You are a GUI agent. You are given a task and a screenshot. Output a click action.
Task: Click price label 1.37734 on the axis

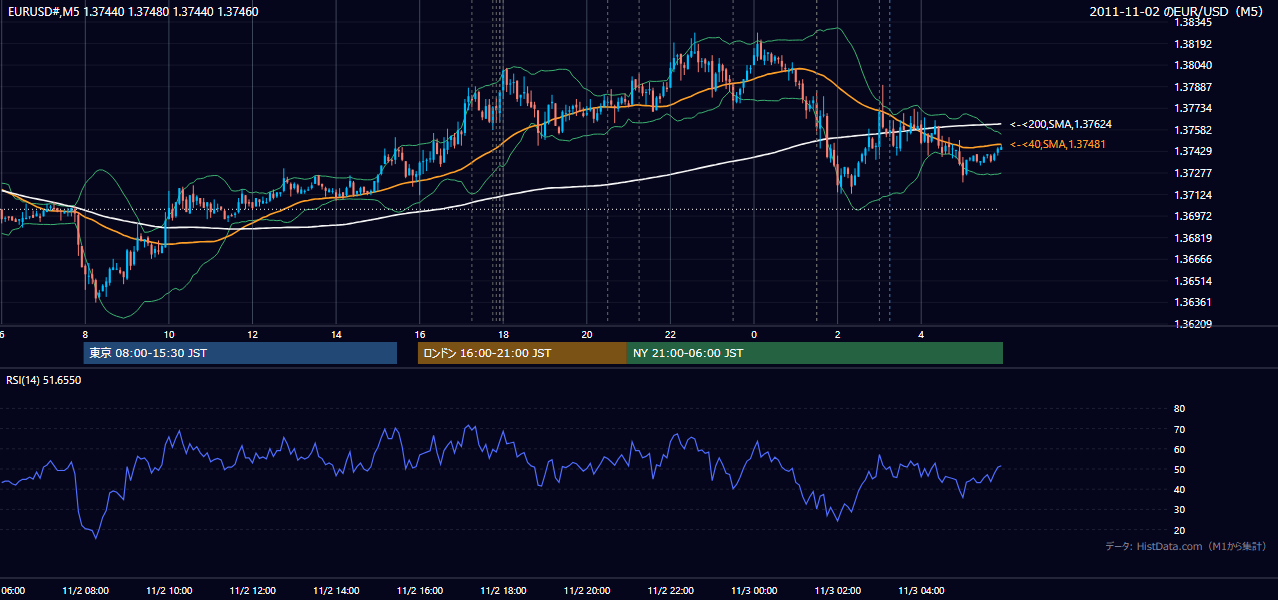tap(1193, 108)
